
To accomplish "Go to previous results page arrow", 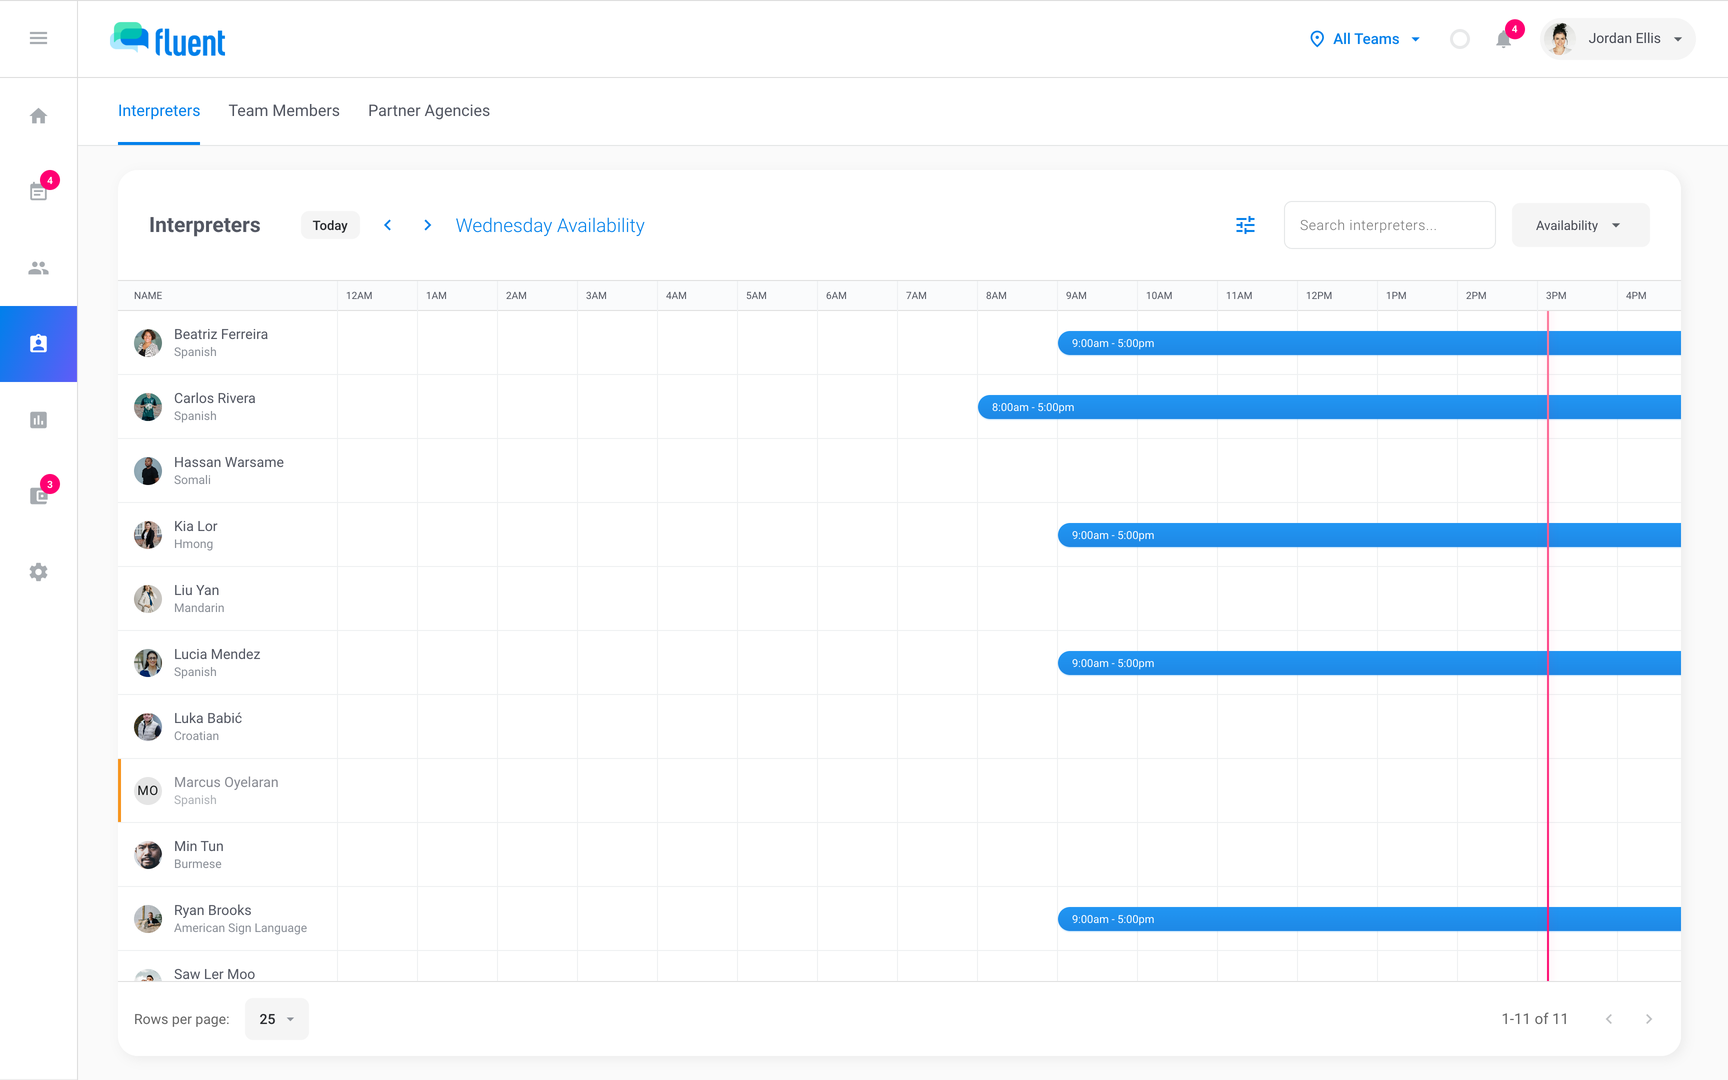I will pos(1609,1019).
